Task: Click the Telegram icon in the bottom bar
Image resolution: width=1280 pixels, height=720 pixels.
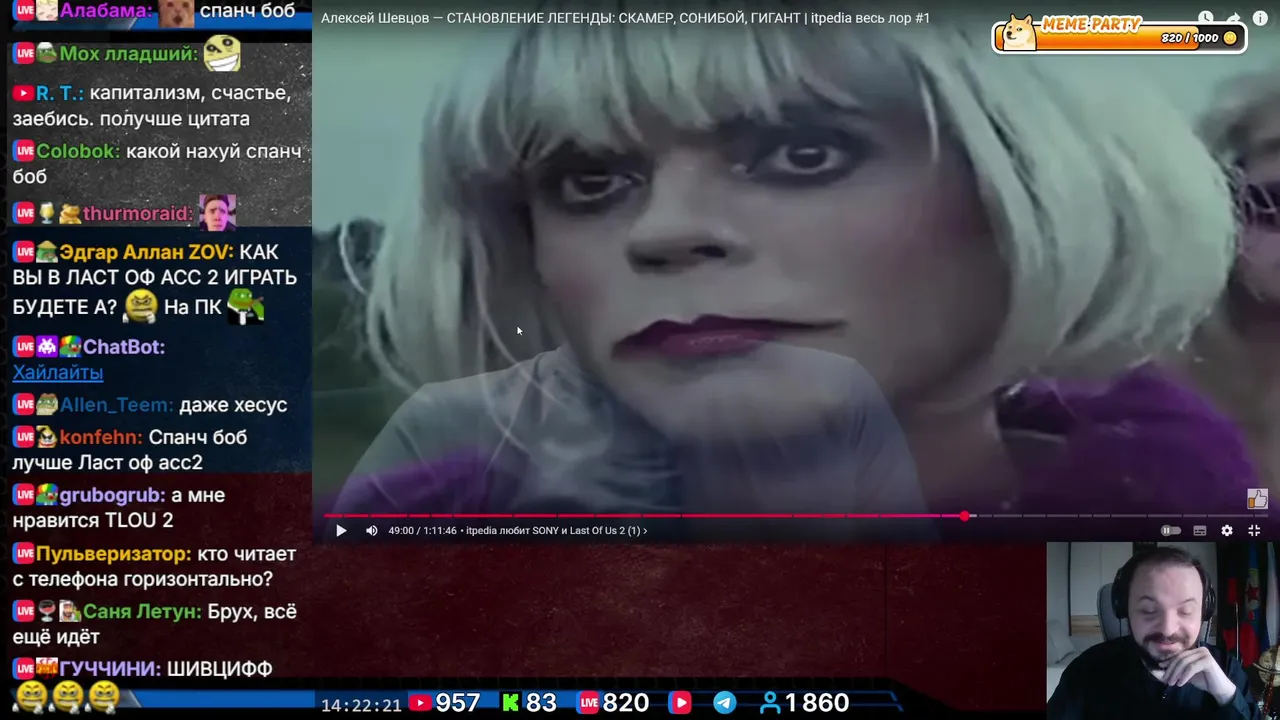Action: click(725, 703)
